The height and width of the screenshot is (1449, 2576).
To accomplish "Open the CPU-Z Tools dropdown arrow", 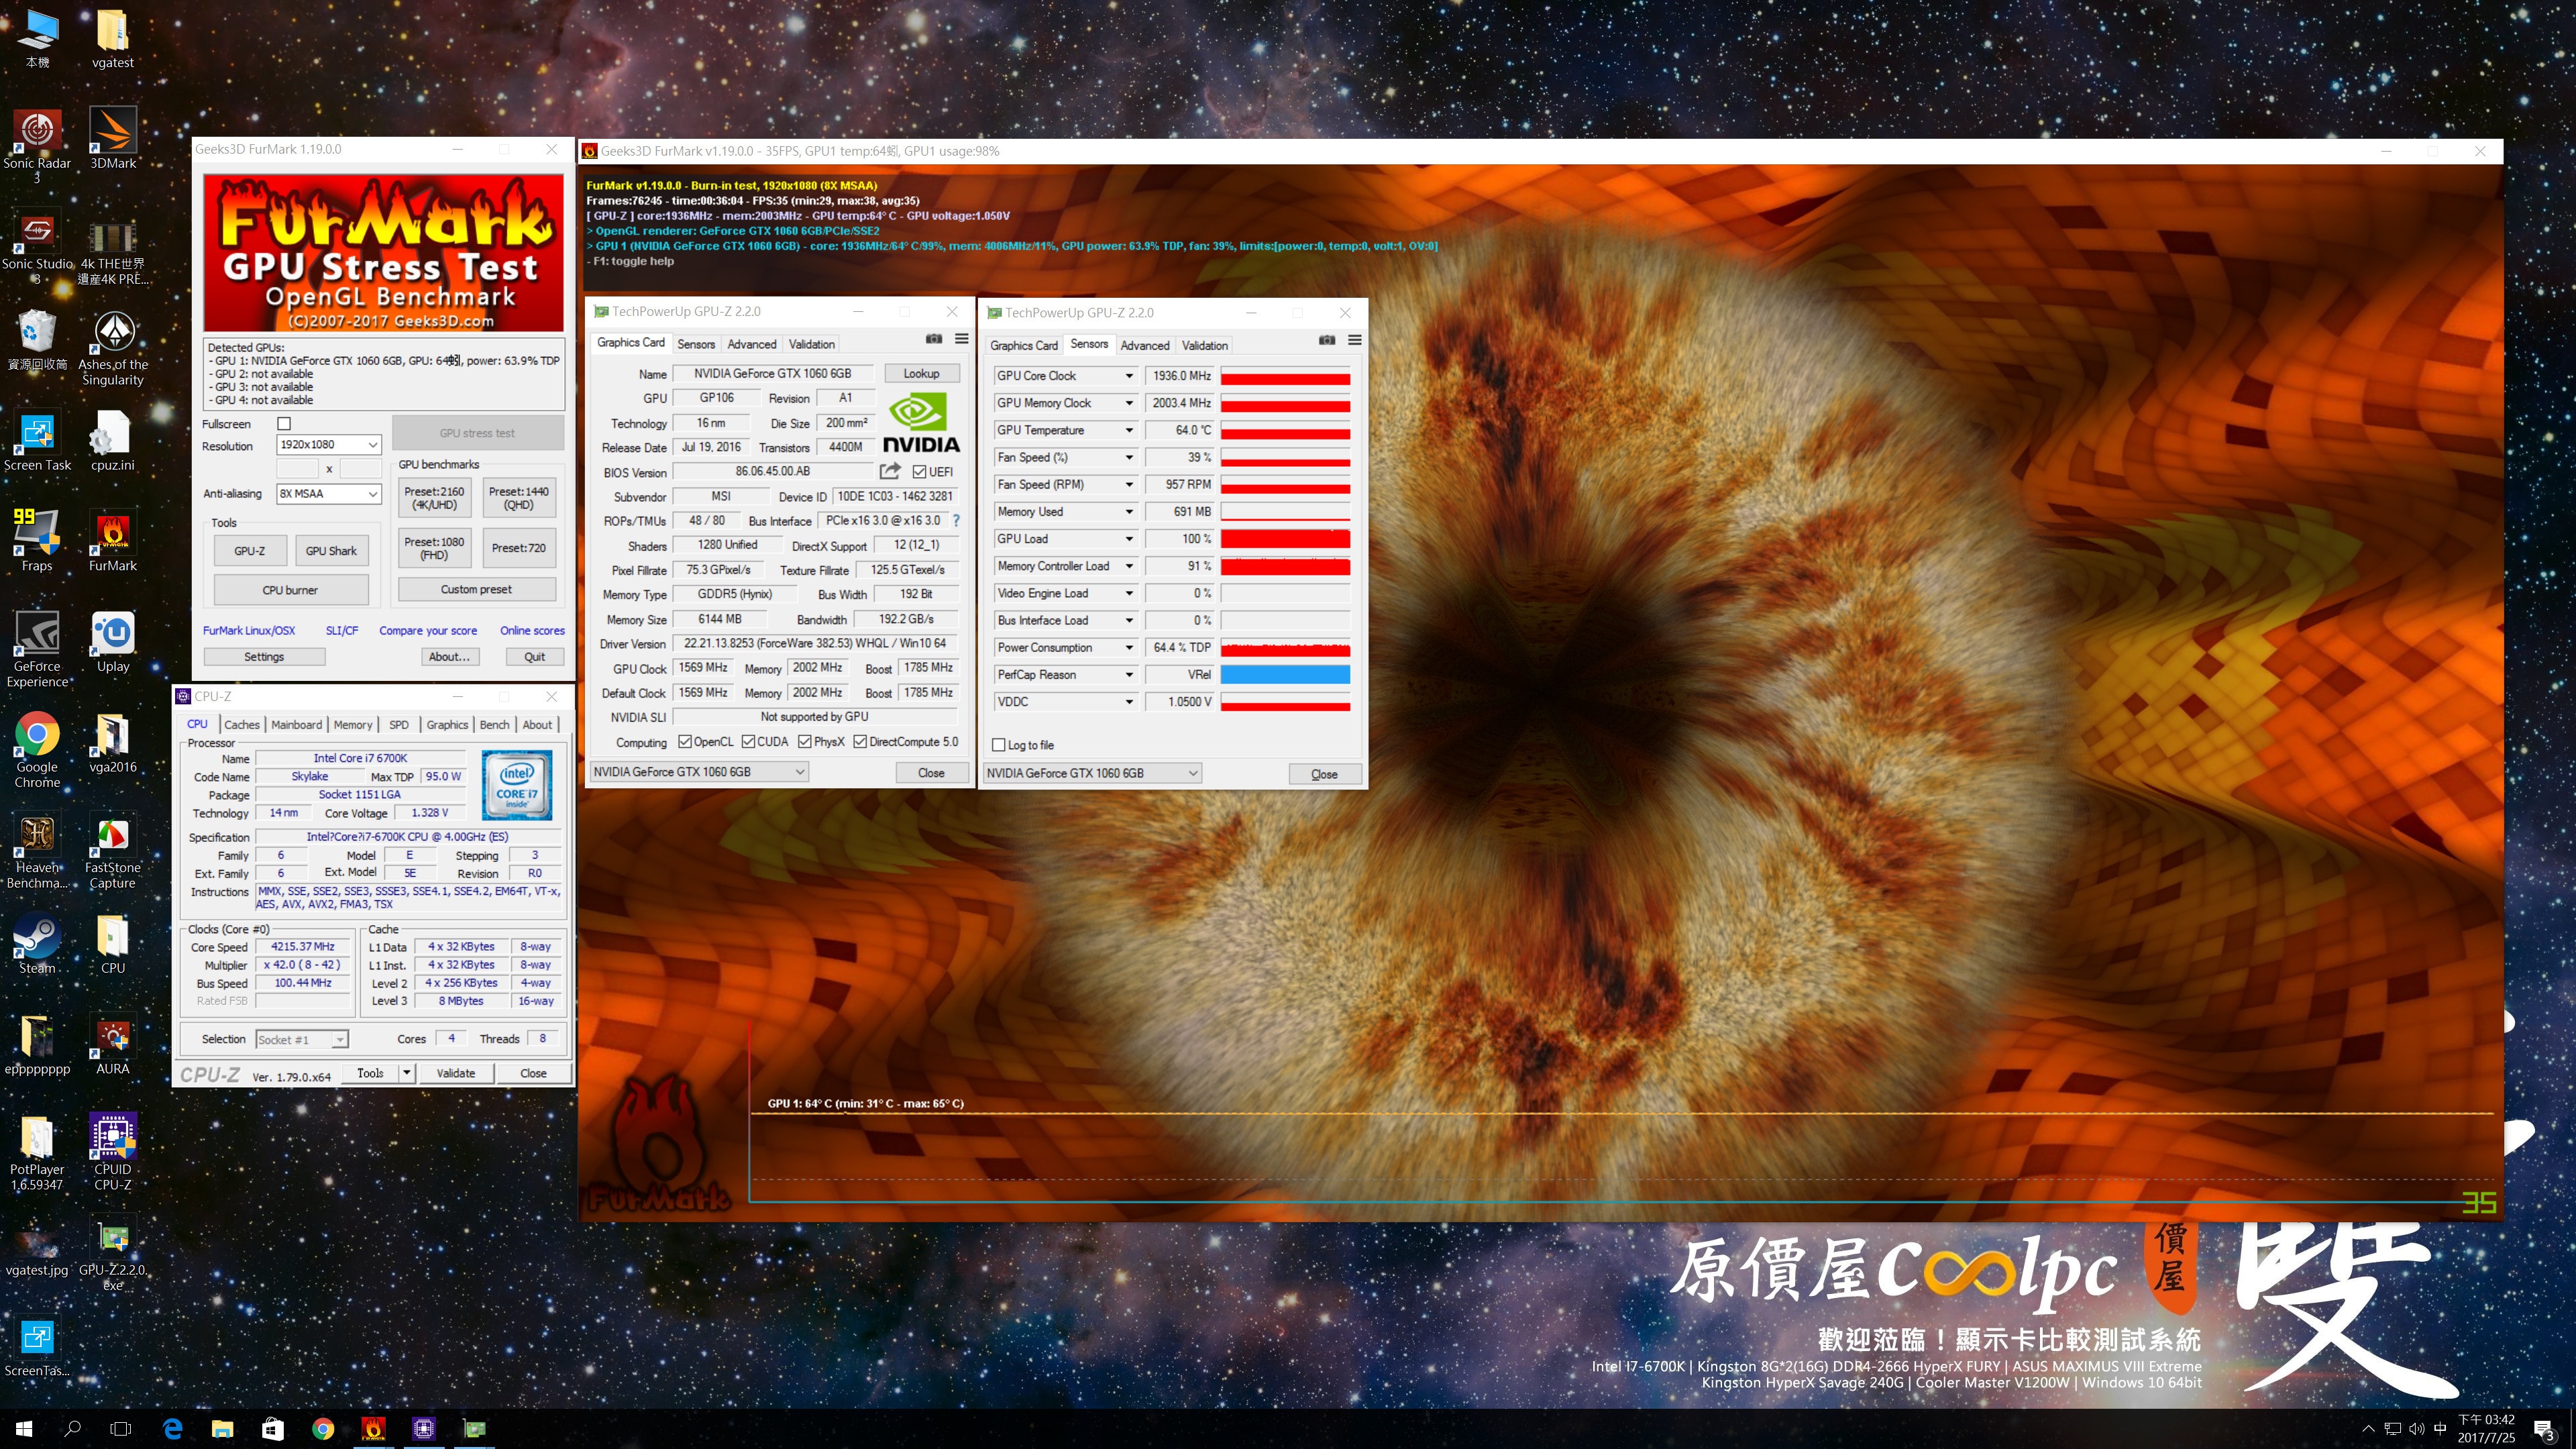I will tap(407, 1073).
